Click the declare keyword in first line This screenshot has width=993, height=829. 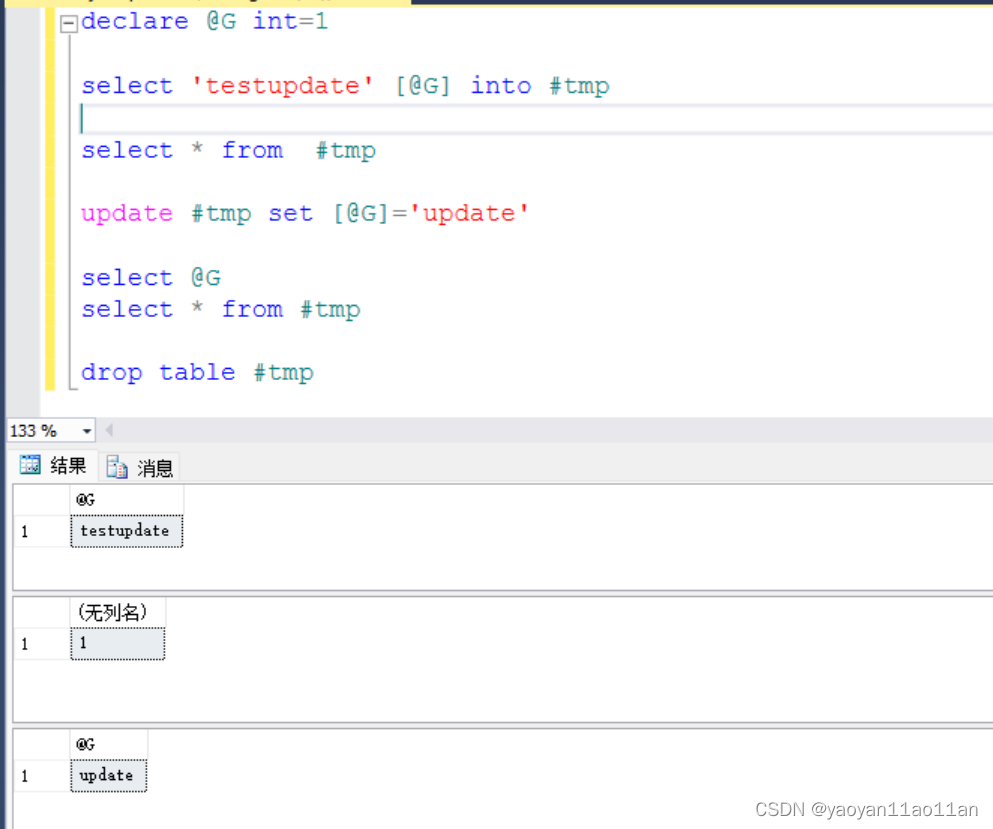pyautogui.click(x=135, y=21)
